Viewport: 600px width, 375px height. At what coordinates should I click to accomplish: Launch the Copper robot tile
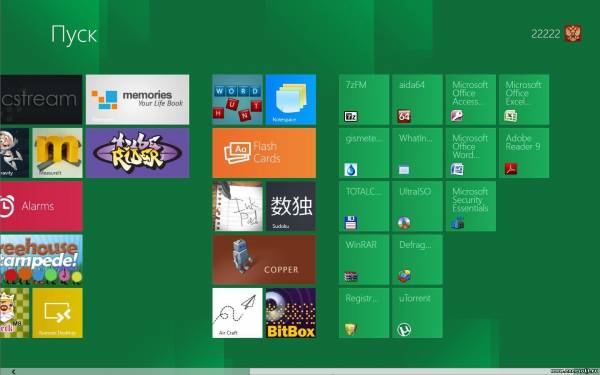click(x=264, y=260)
